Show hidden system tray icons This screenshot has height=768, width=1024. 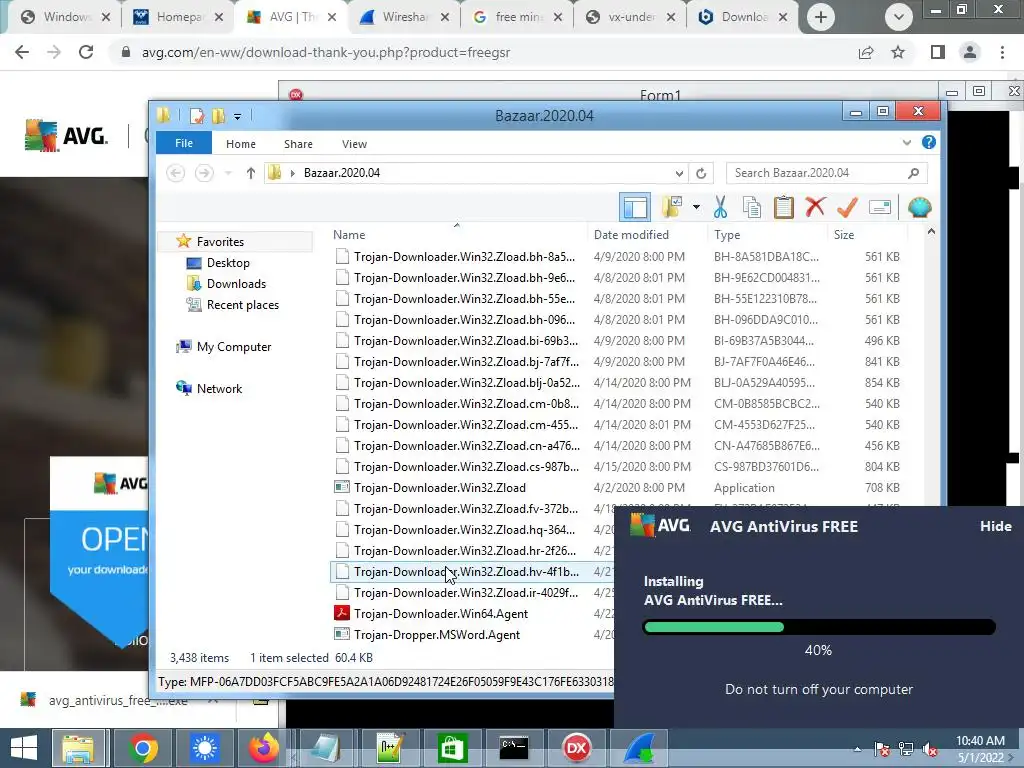[857, 749]
